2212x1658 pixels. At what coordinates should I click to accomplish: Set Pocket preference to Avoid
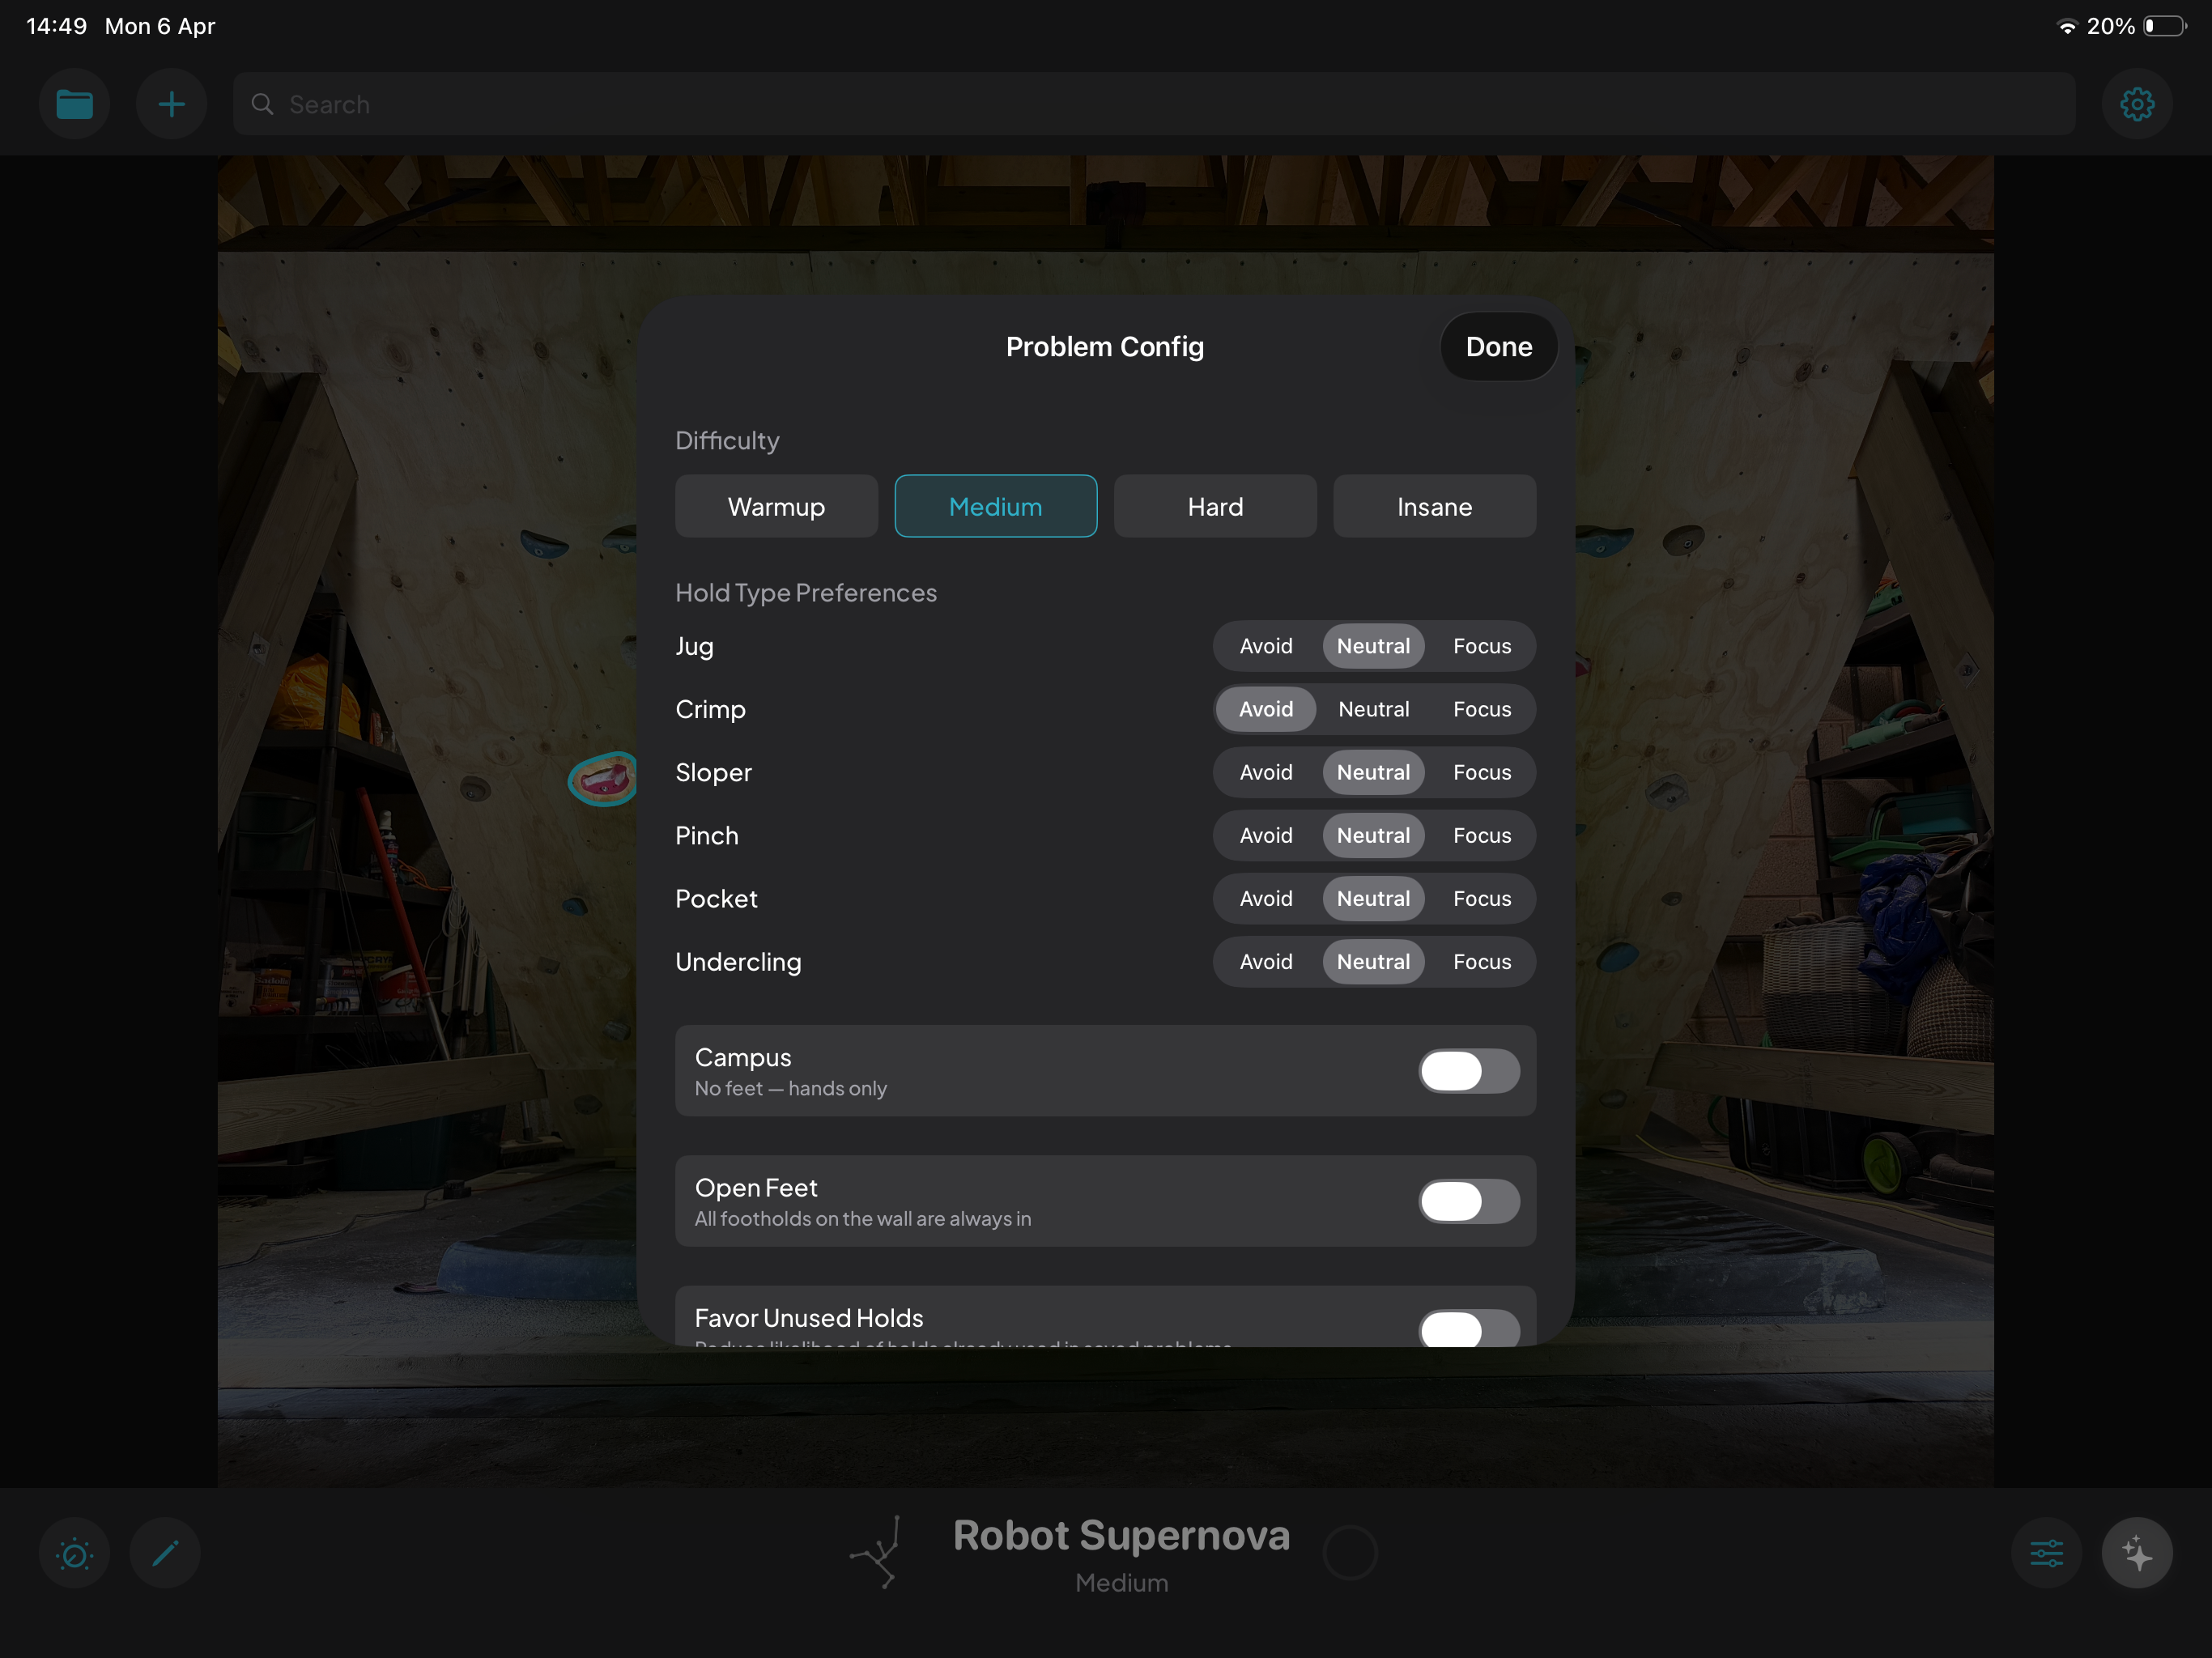click(x=1266, y=898)
